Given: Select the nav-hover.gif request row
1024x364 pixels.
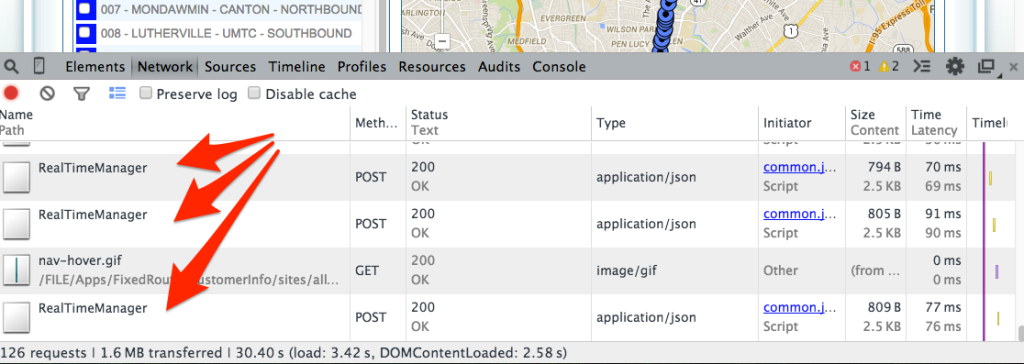Looking at the screenshot, I should click(x=508, y=271).
